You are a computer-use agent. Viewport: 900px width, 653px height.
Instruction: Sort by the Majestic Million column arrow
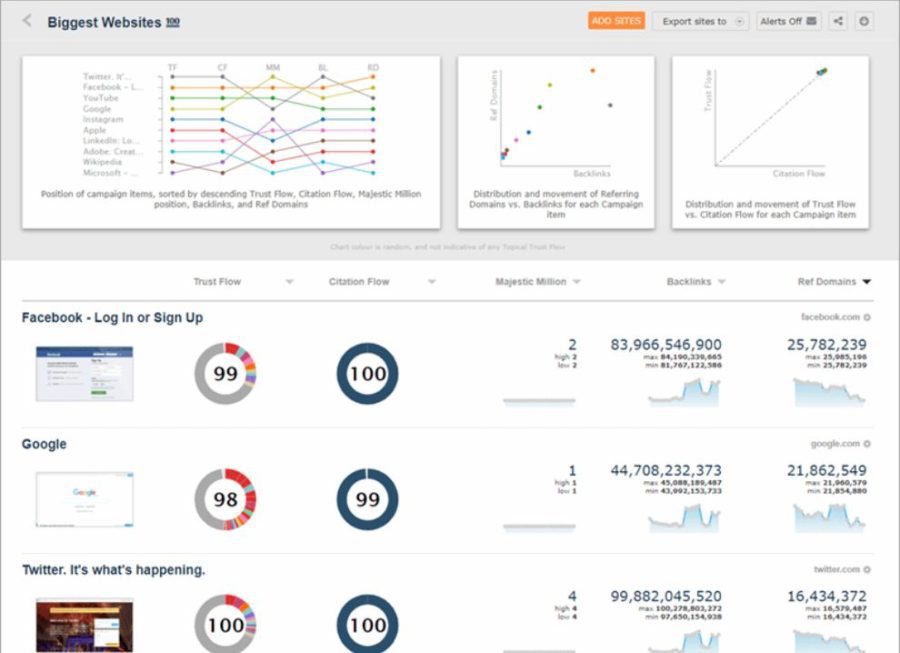coord(577,282)
